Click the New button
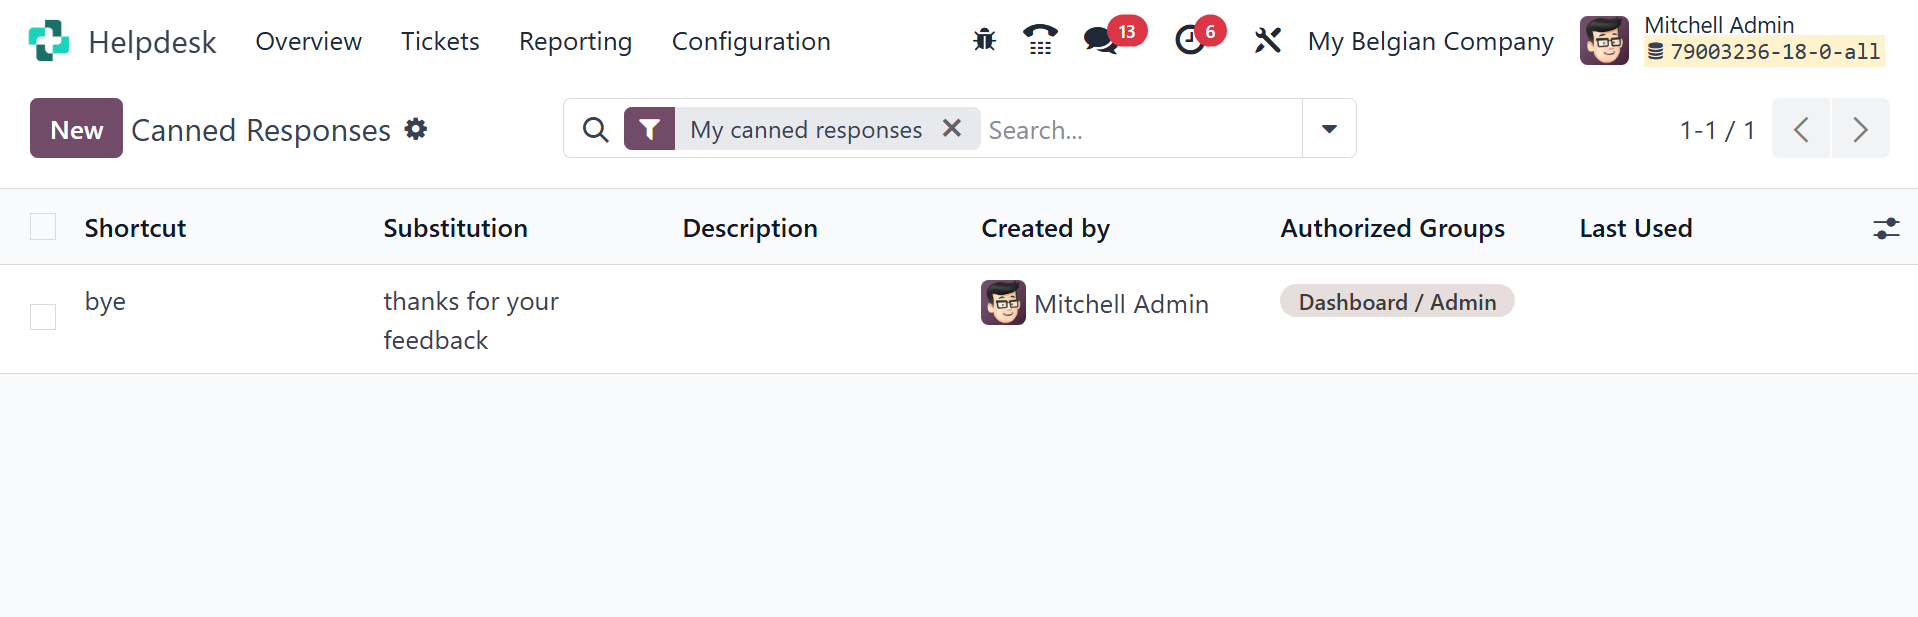This screenshot has height=617, width=1918. pyautogui.click(x=76, y=129)
